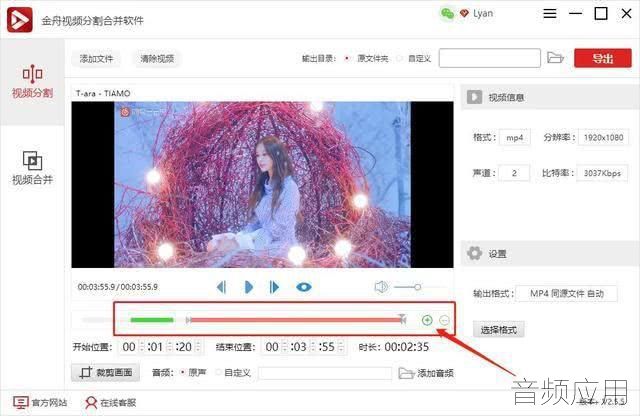Screen dimensions: 640x416
Task: Click the 设置 gear icon
Action: [x=474, y=254]
